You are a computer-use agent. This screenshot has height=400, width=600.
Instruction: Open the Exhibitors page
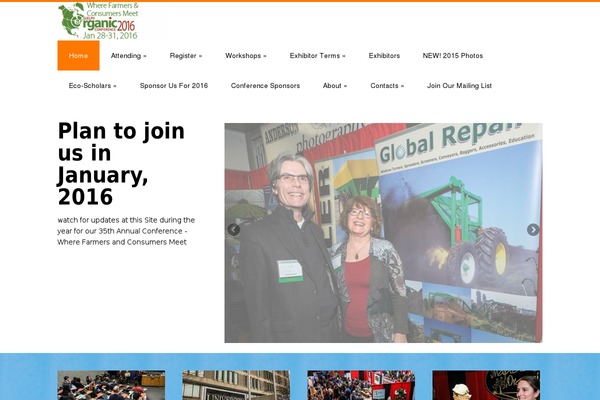coord(384,56)
